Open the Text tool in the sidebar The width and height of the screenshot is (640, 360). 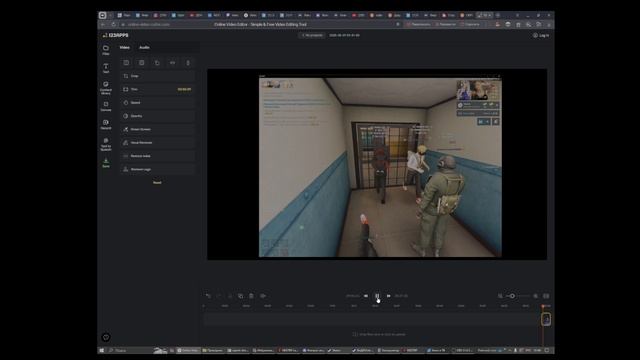click(106, 68)
